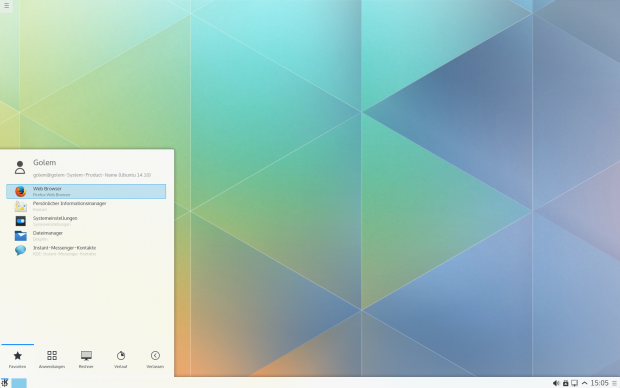Switch to the Verlauf tab
Screen dimensions: 620x388
pyautogui.click(x=121, y=359)
